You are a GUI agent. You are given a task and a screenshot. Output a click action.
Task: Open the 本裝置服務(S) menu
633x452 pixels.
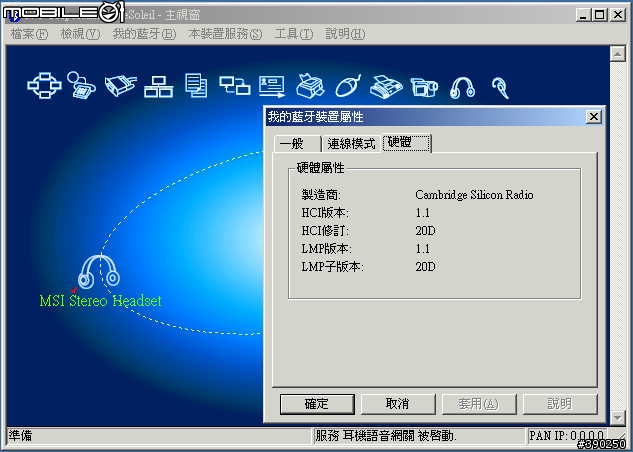coord(225,34)
